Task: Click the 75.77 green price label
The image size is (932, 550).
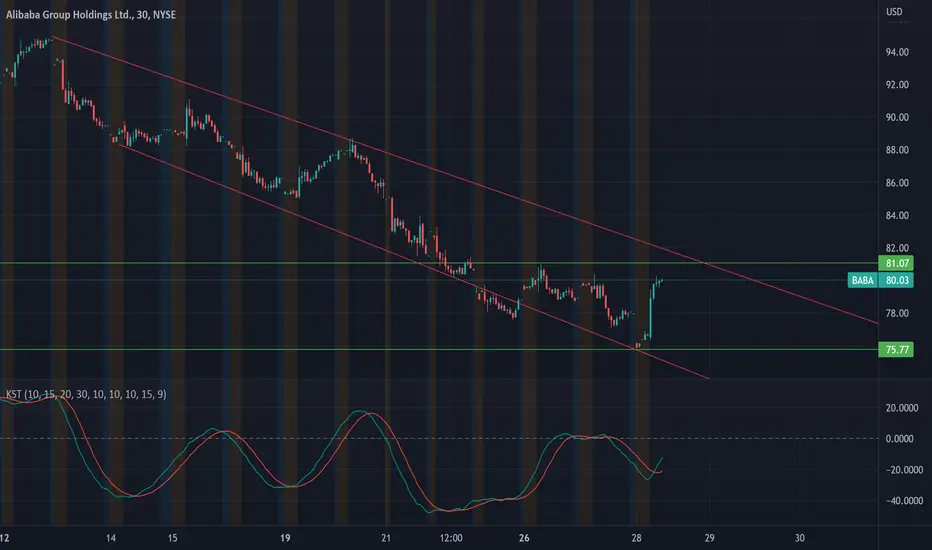Action: pyautogui.click(x=896, y=350)
